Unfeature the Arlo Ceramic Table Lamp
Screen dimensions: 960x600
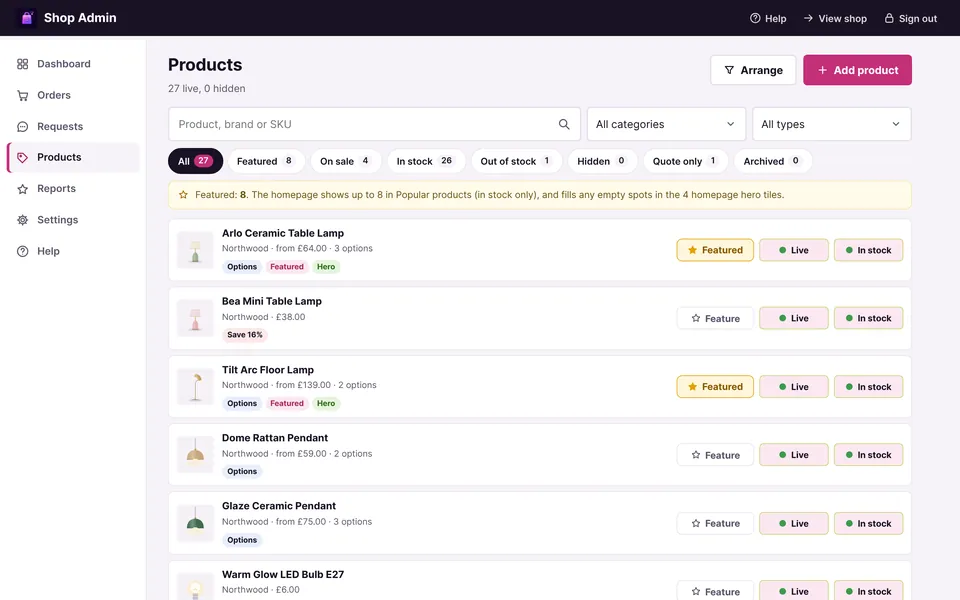(x=715, y=250)
